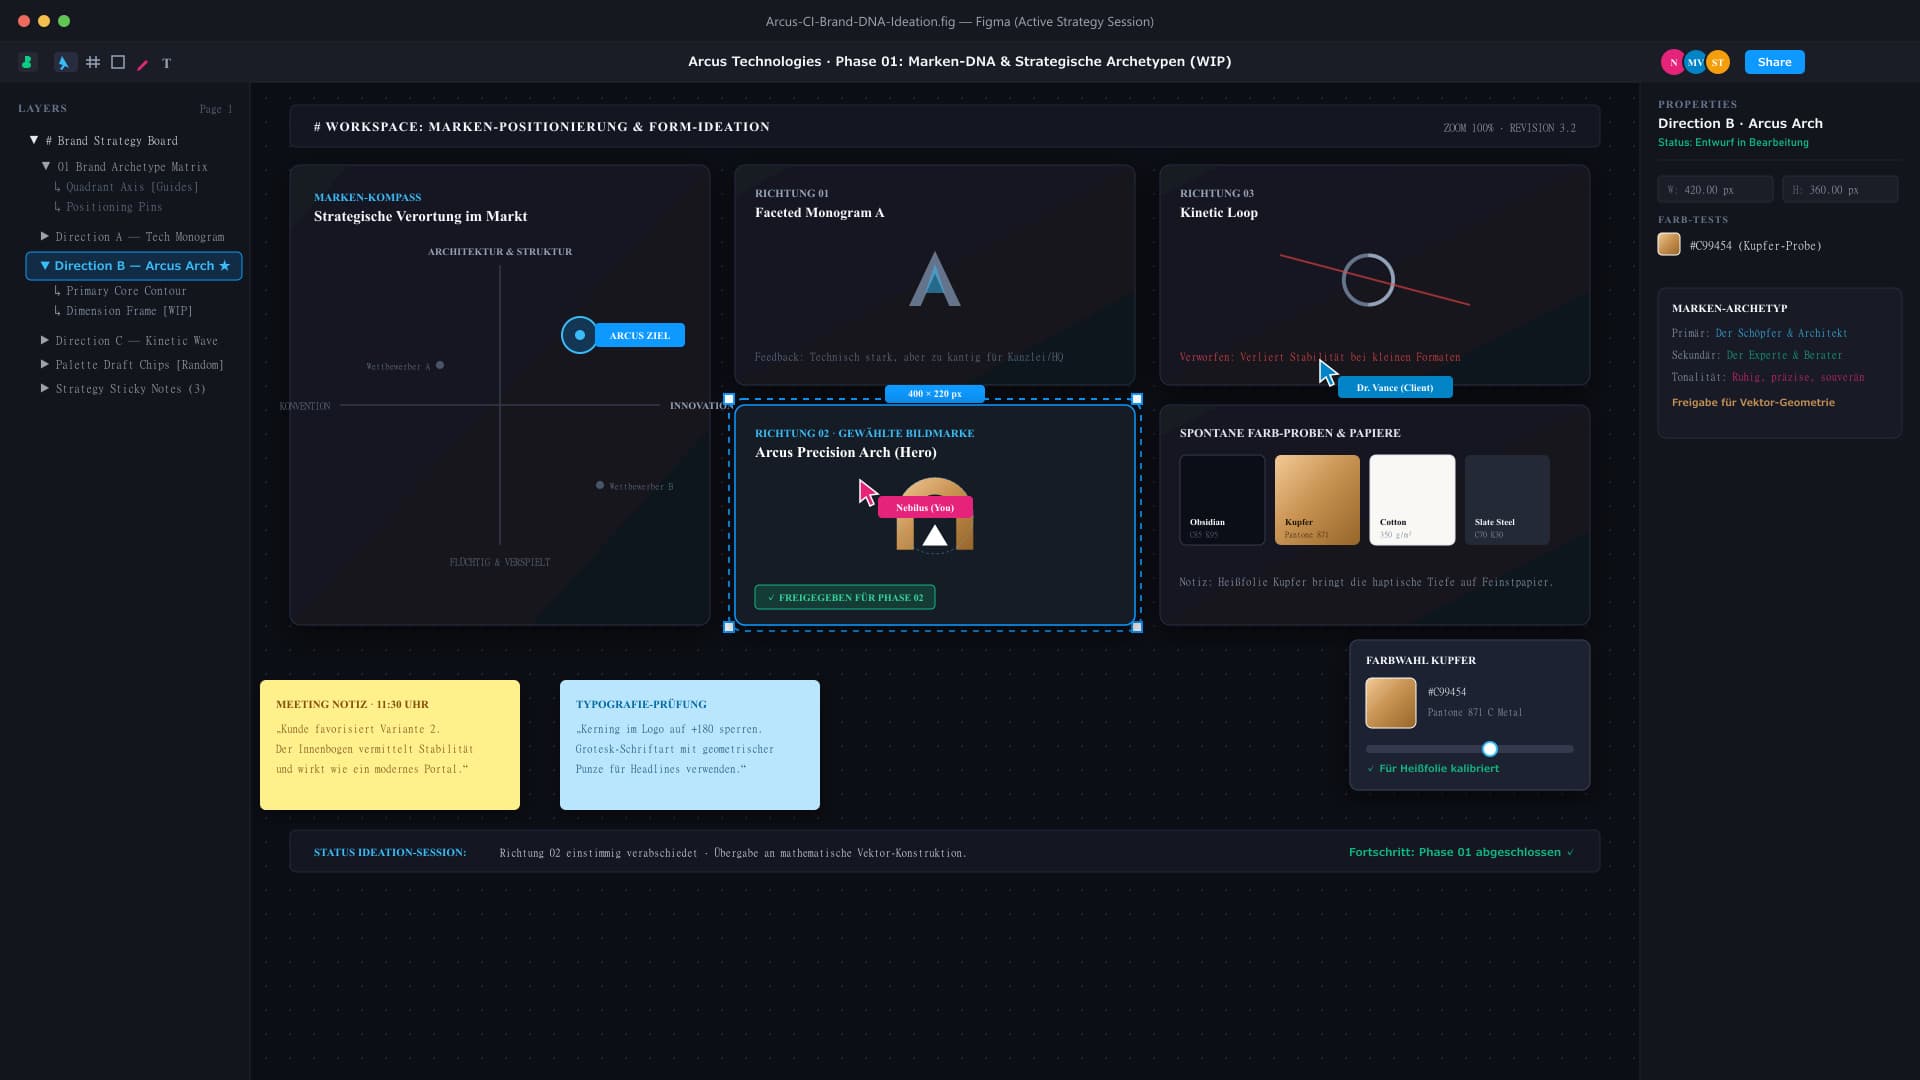Select the Quadrant Axis [Guides] layer
The height and width of the screenshot is (1080, 1920).
tap(126, 187)
